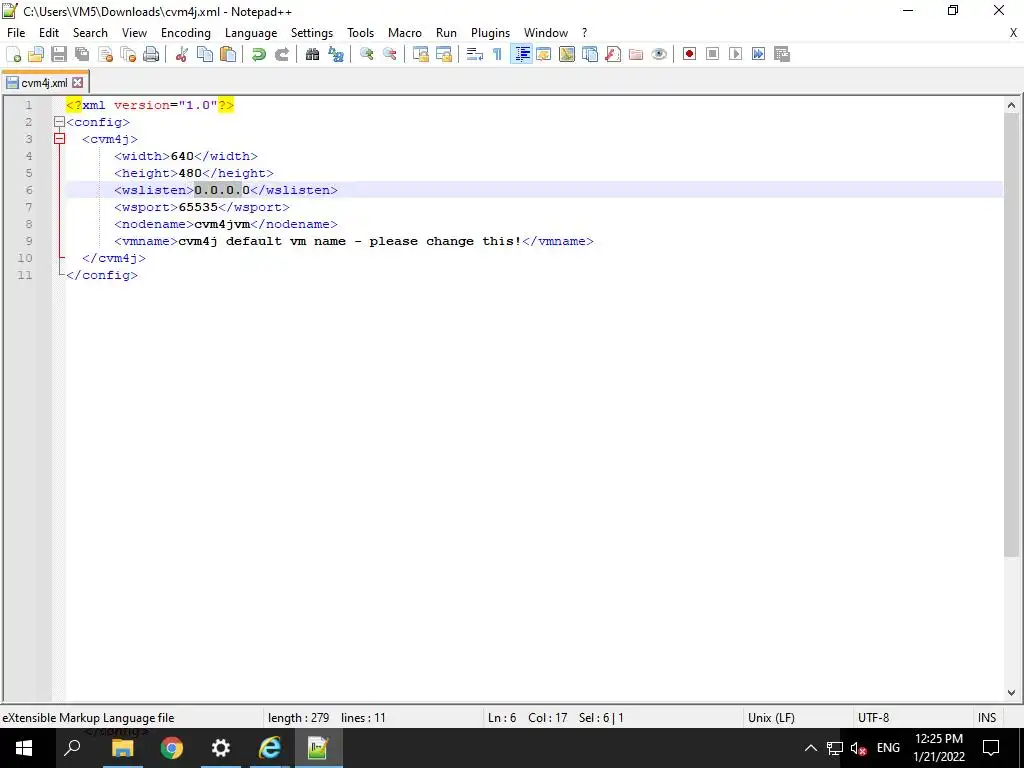1024x768 pixels.
Task: Toggle word wrap toolbar button
Action: [475, 54]
